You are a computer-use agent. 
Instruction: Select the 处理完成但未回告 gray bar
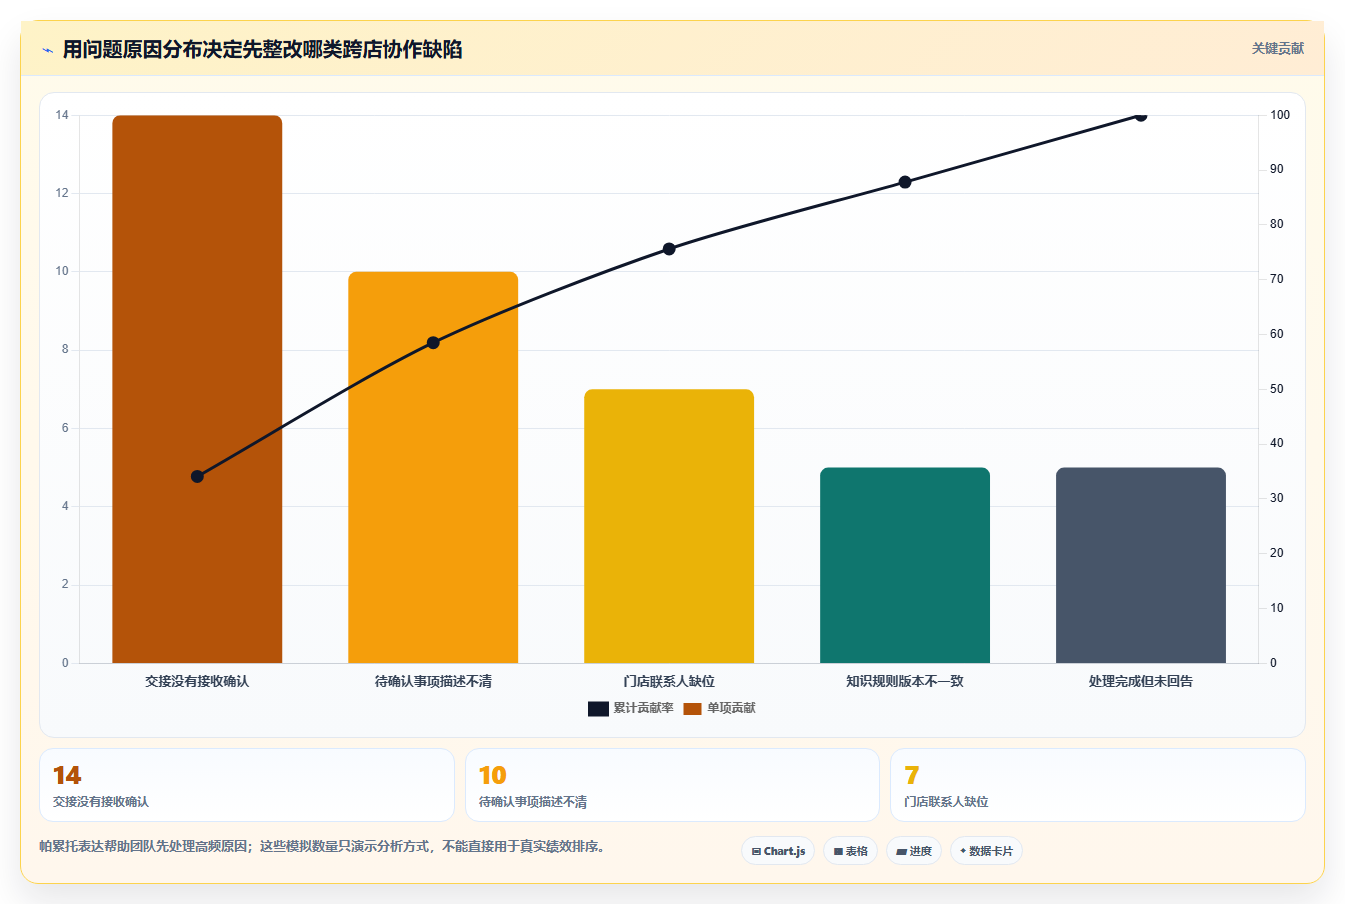[x=1141, y=565]
